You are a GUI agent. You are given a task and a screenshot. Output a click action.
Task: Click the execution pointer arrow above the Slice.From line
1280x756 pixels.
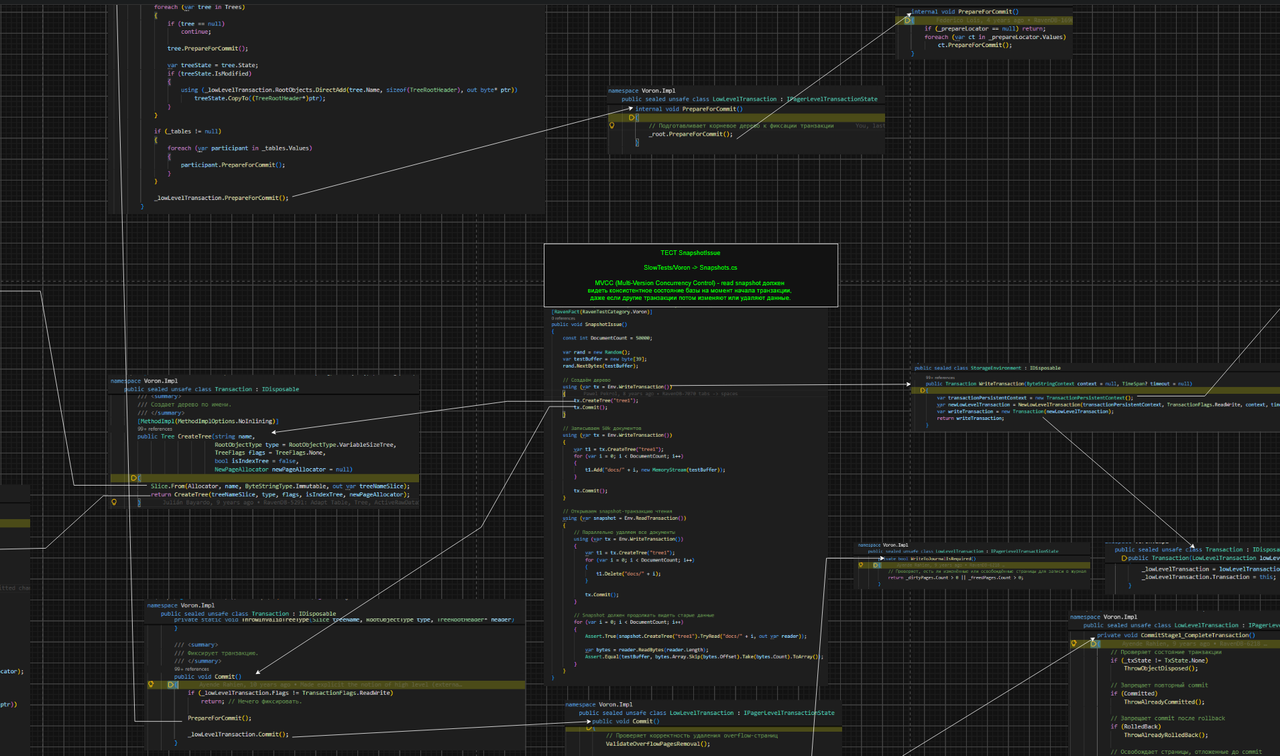[x=133, y=478]
